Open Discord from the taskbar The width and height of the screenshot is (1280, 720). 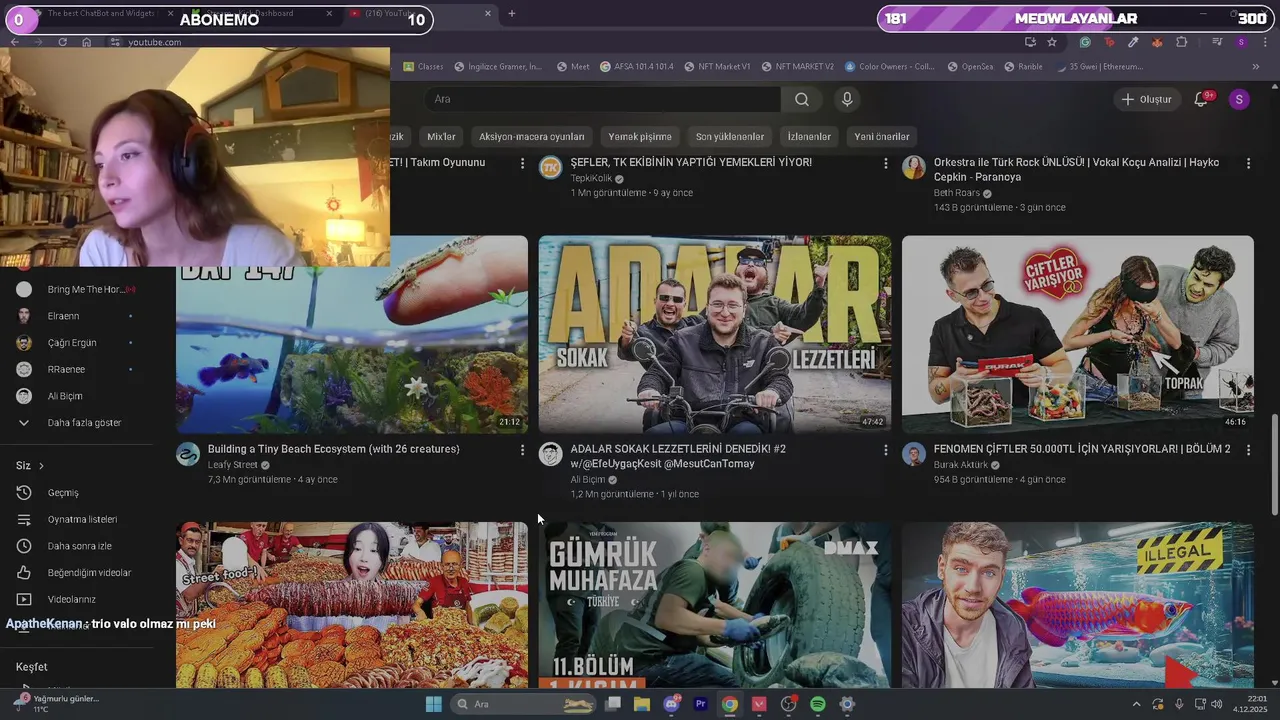[672, 704]
